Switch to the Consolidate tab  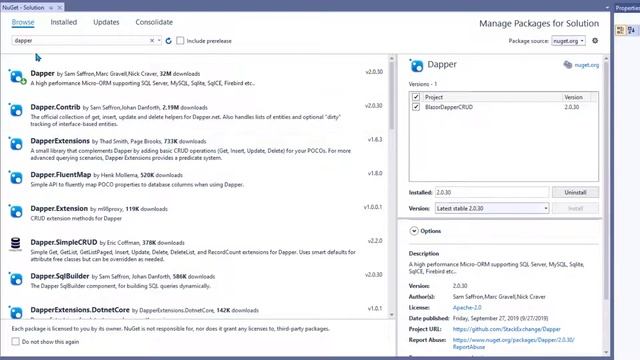click(x=154, y=22)
